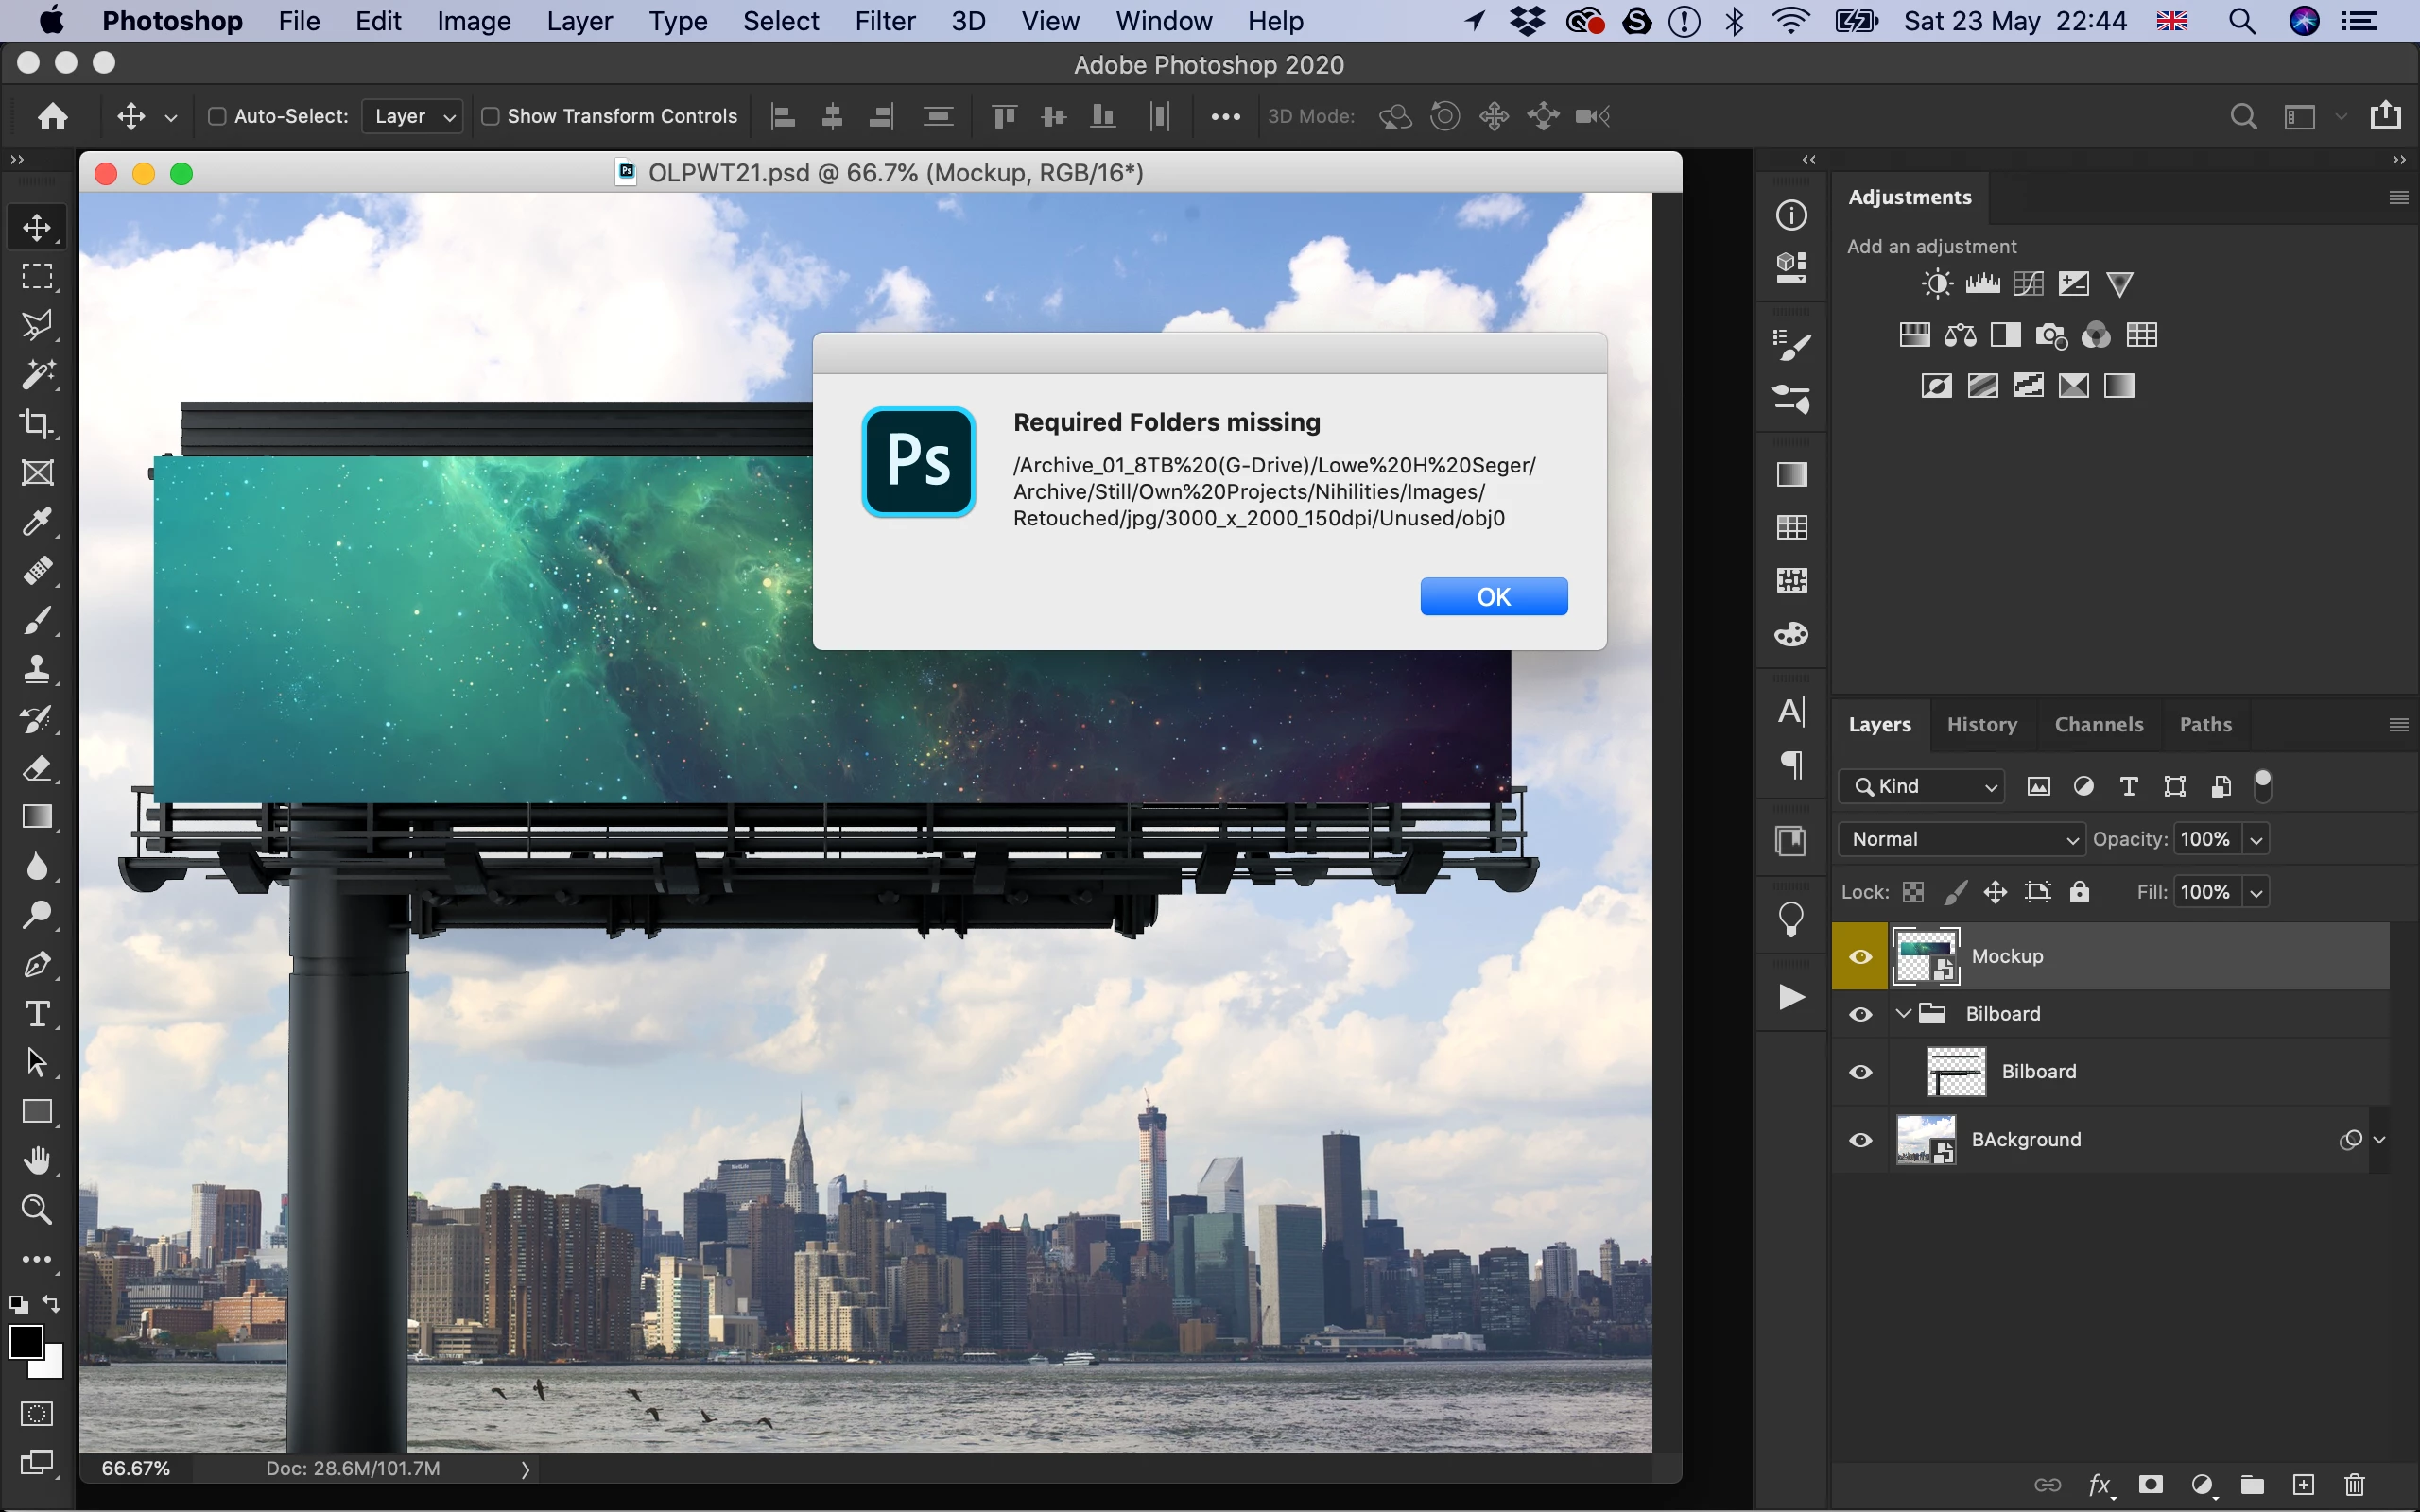Collapse the Bilboard layer group
Viewport: 2420px width, 1512px height.
coord(1904,1014)
